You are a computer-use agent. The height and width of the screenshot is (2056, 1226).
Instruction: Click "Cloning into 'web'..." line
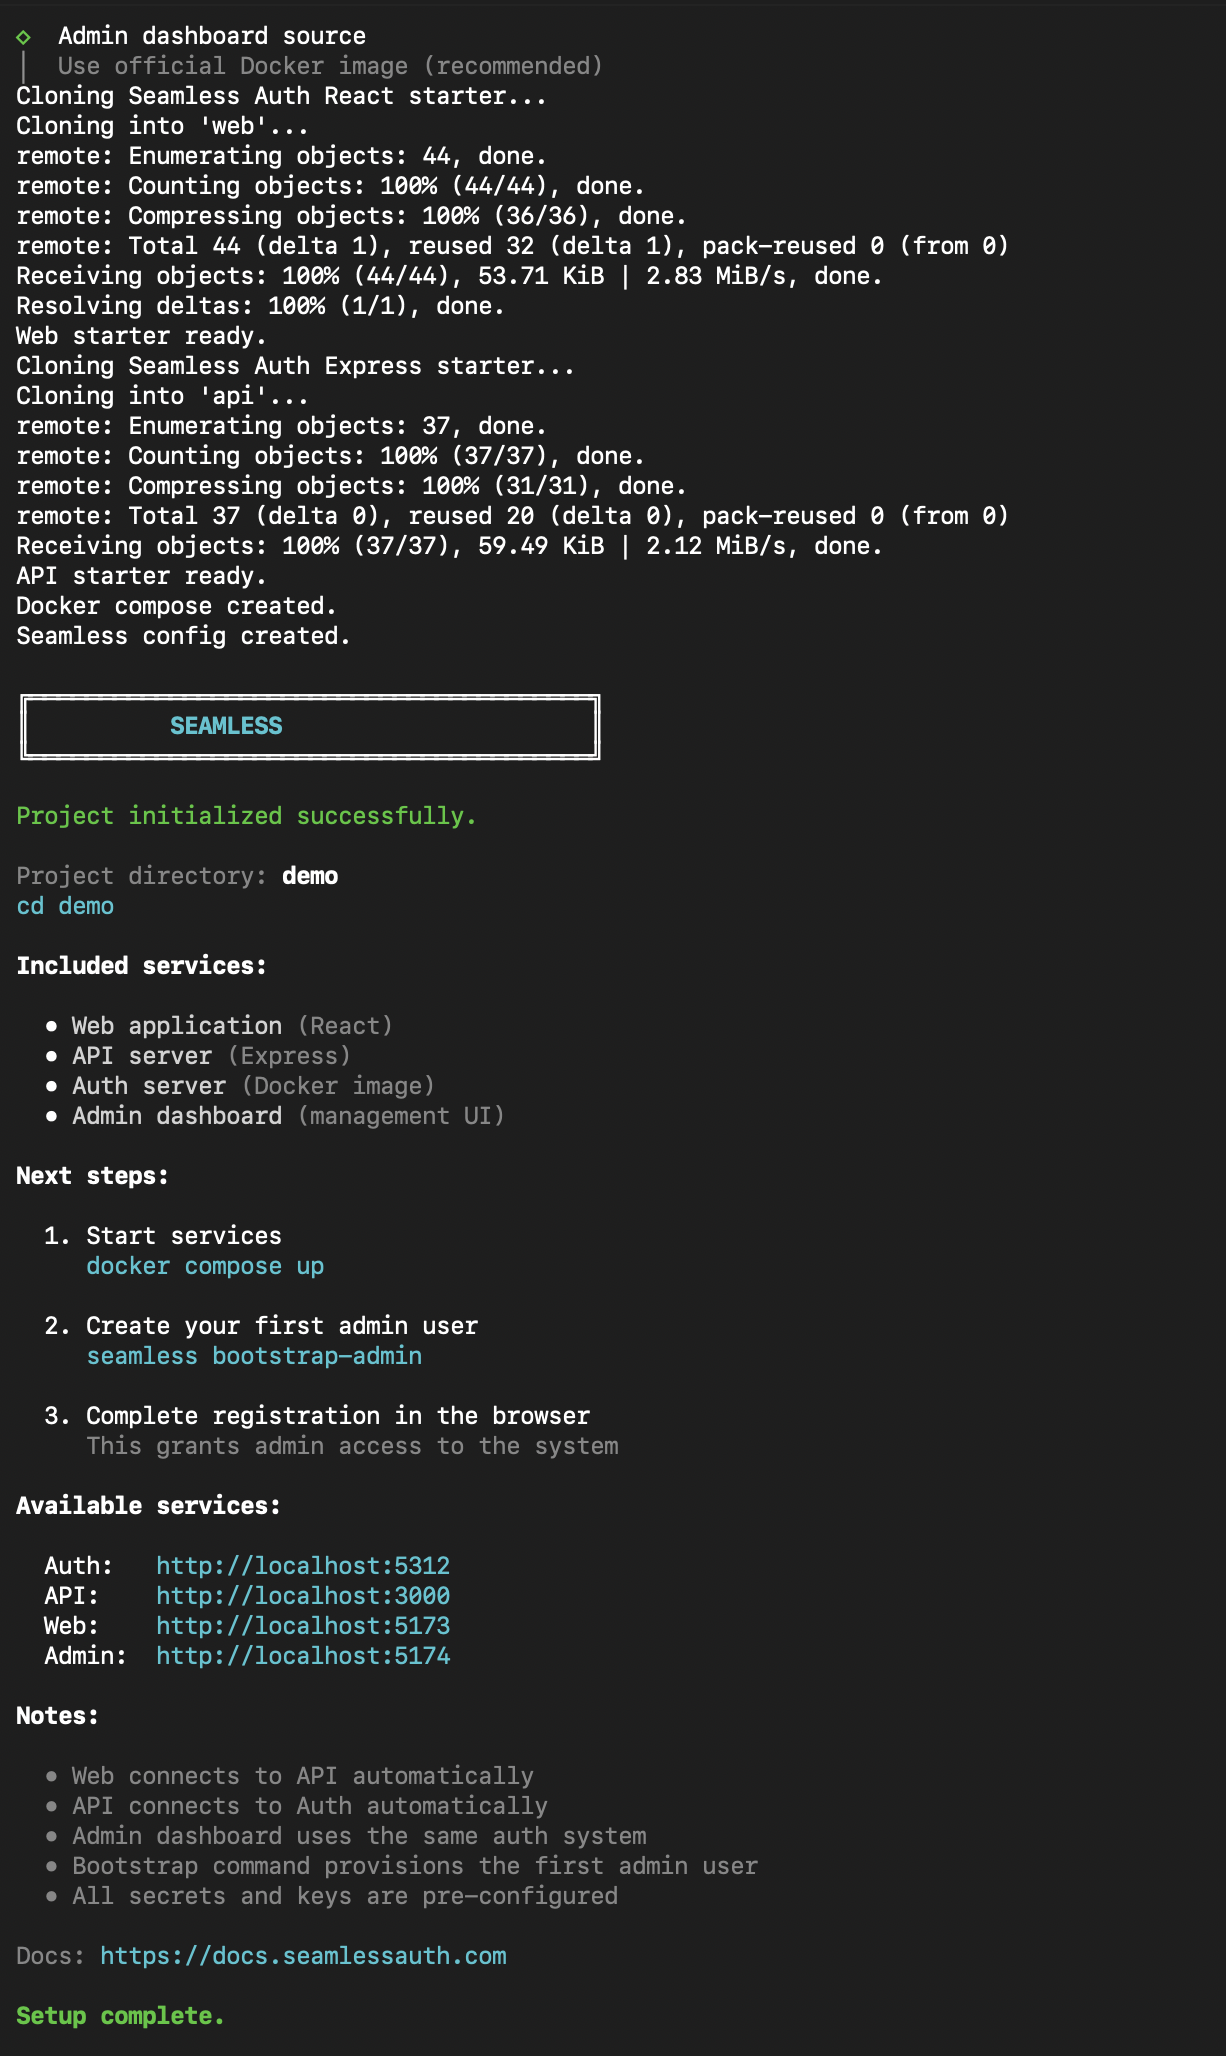[162, 126]
